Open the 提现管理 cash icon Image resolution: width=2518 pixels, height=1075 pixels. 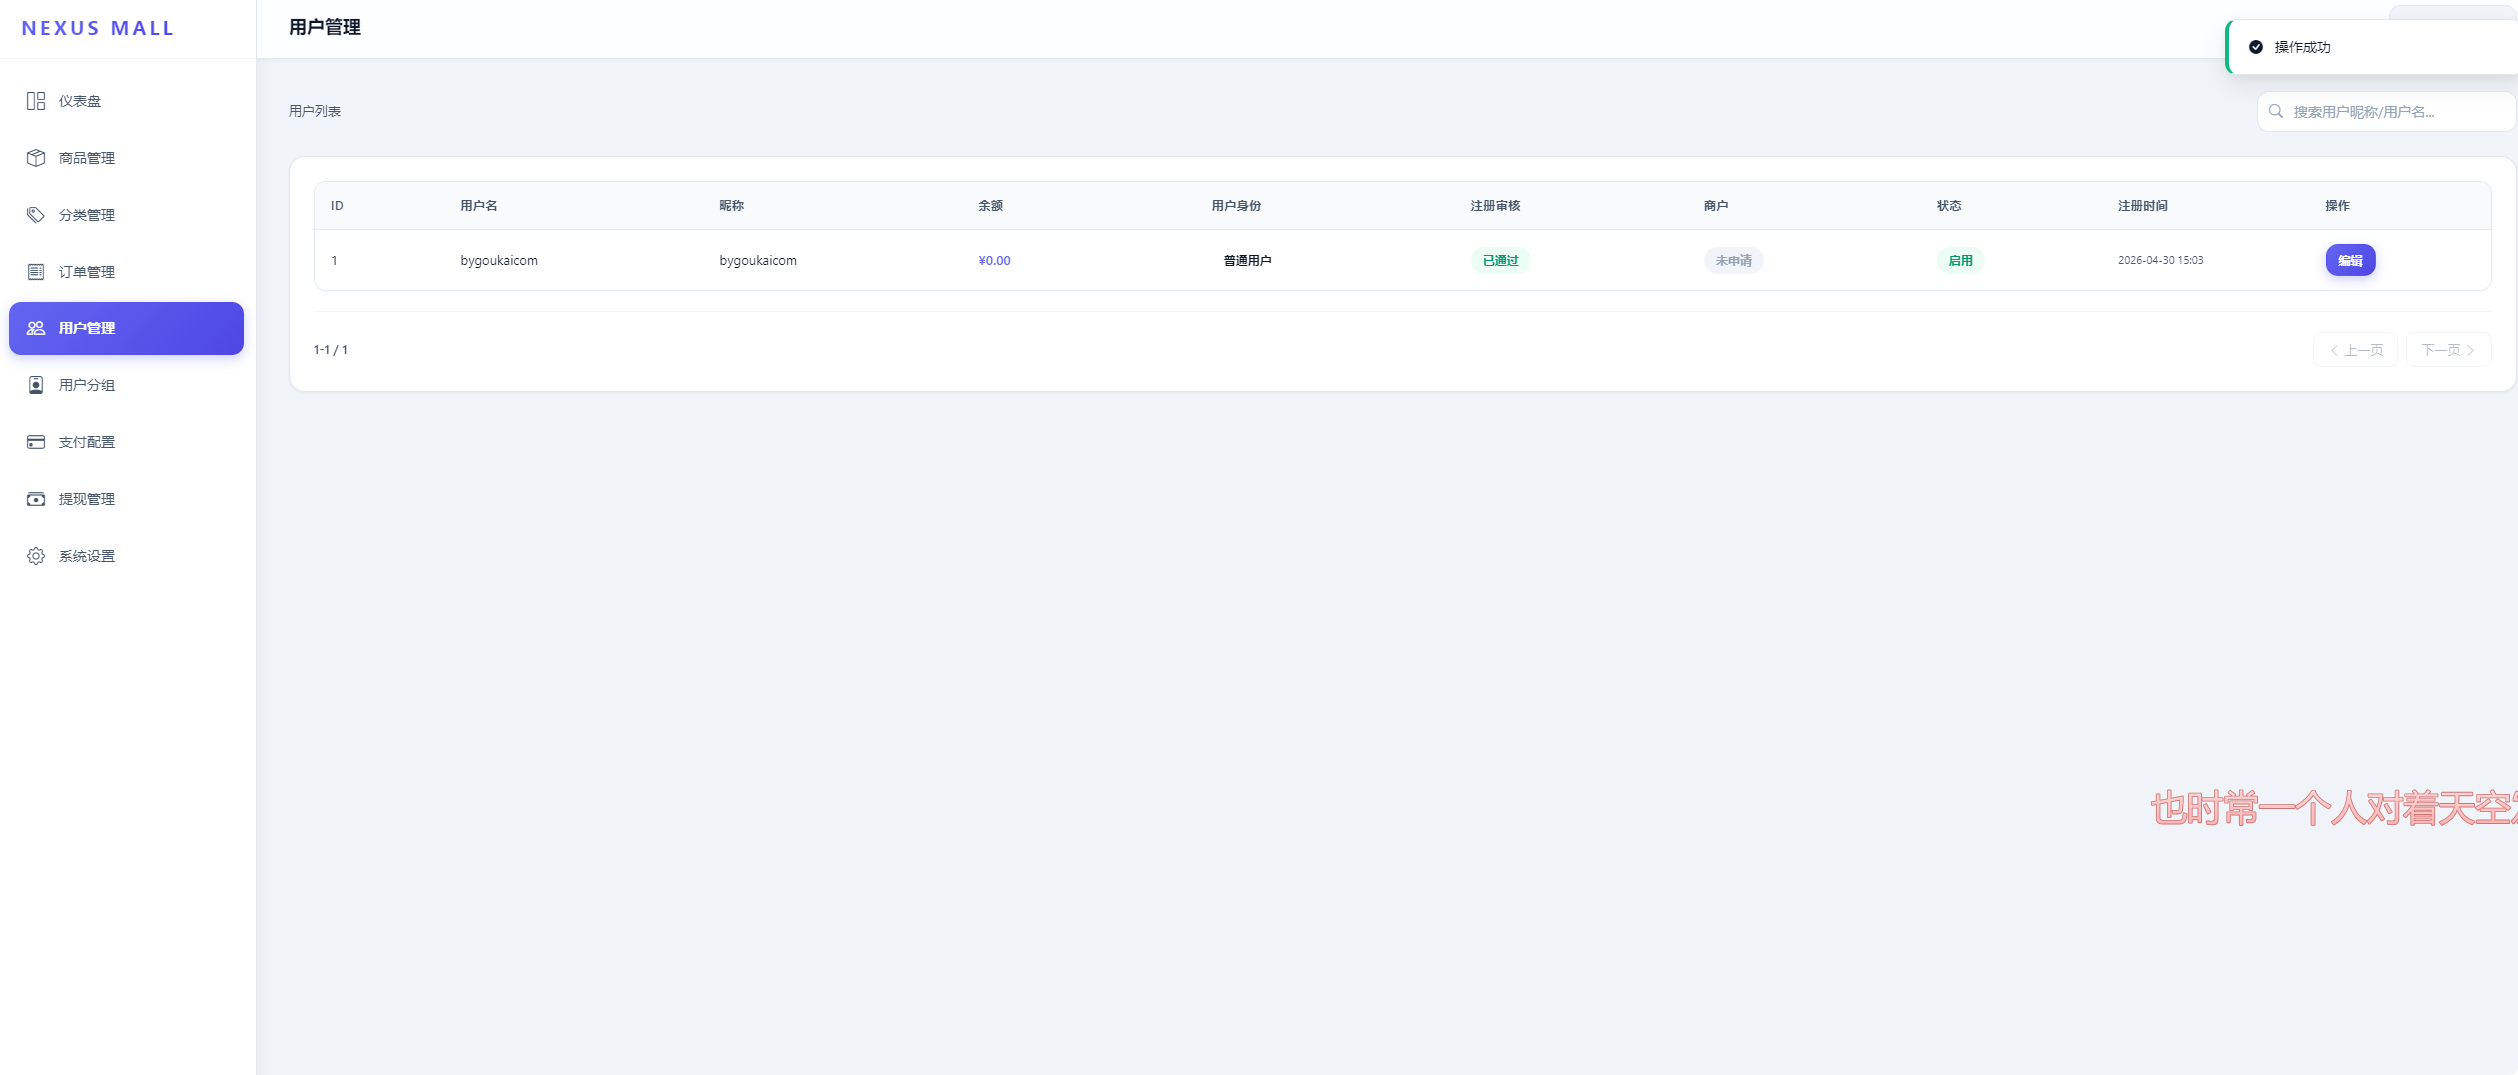(36, 499)
